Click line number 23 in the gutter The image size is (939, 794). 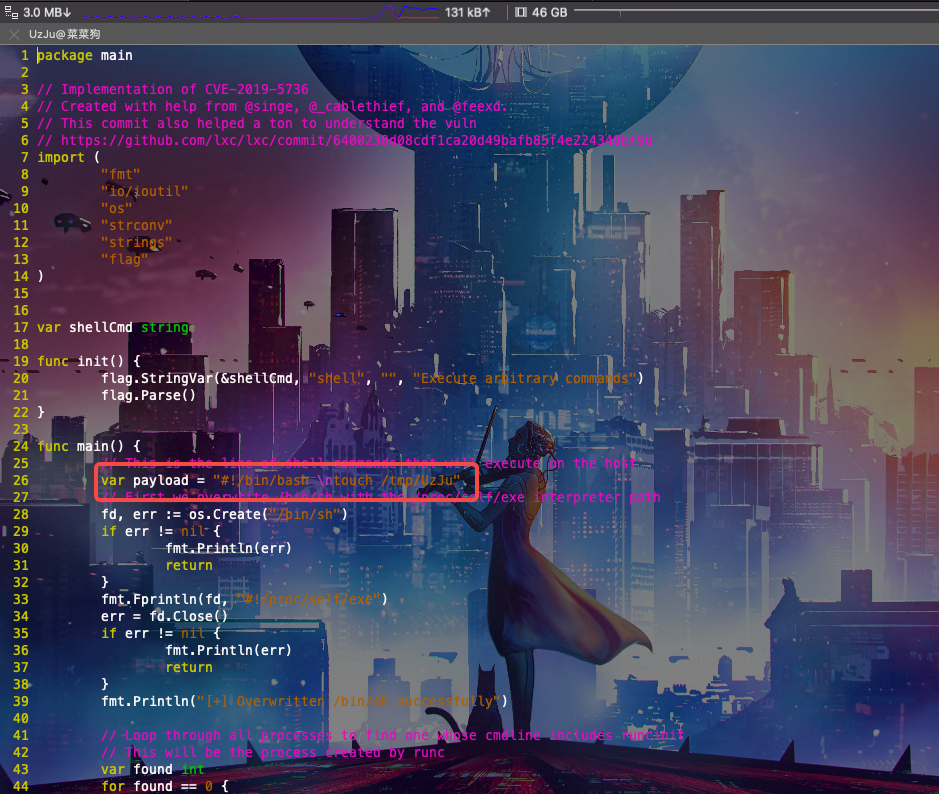pyautogui.click(x=21, y=429)
